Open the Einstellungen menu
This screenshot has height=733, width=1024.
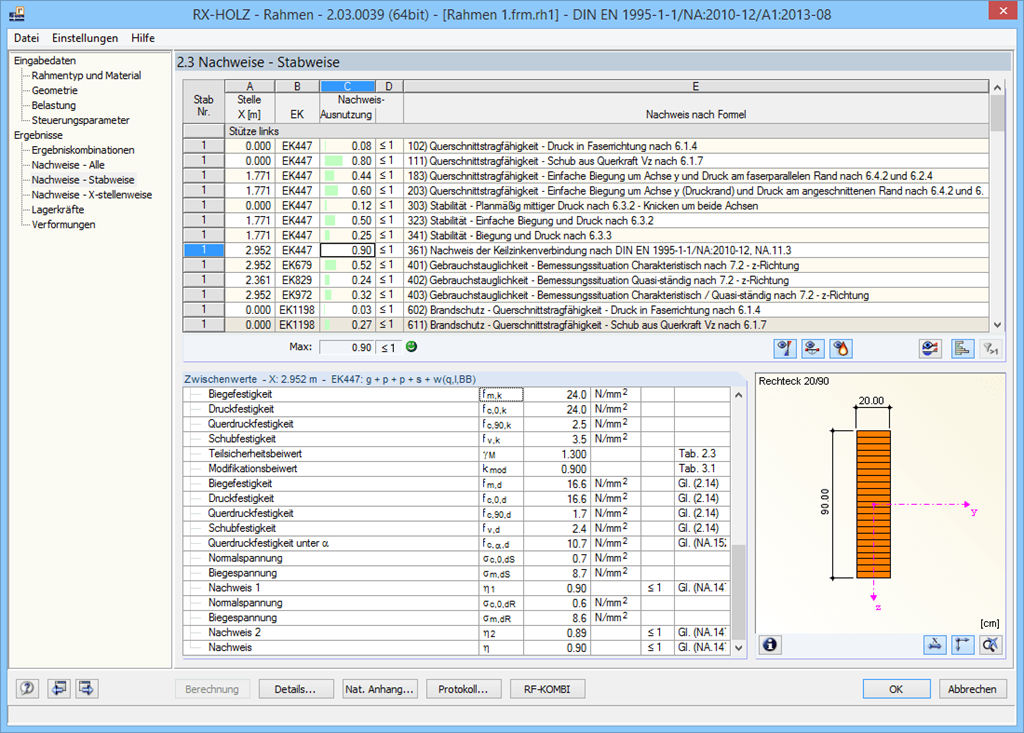tap(85, 38)
